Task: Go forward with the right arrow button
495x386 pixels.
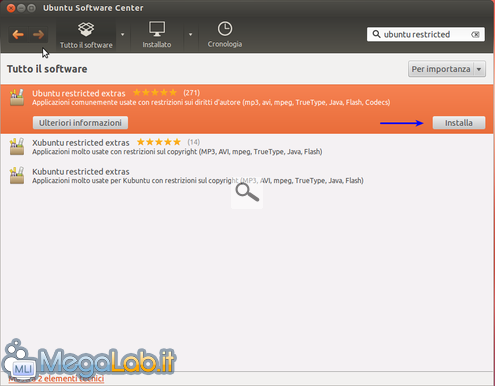Action: click(x=38, y=34)
